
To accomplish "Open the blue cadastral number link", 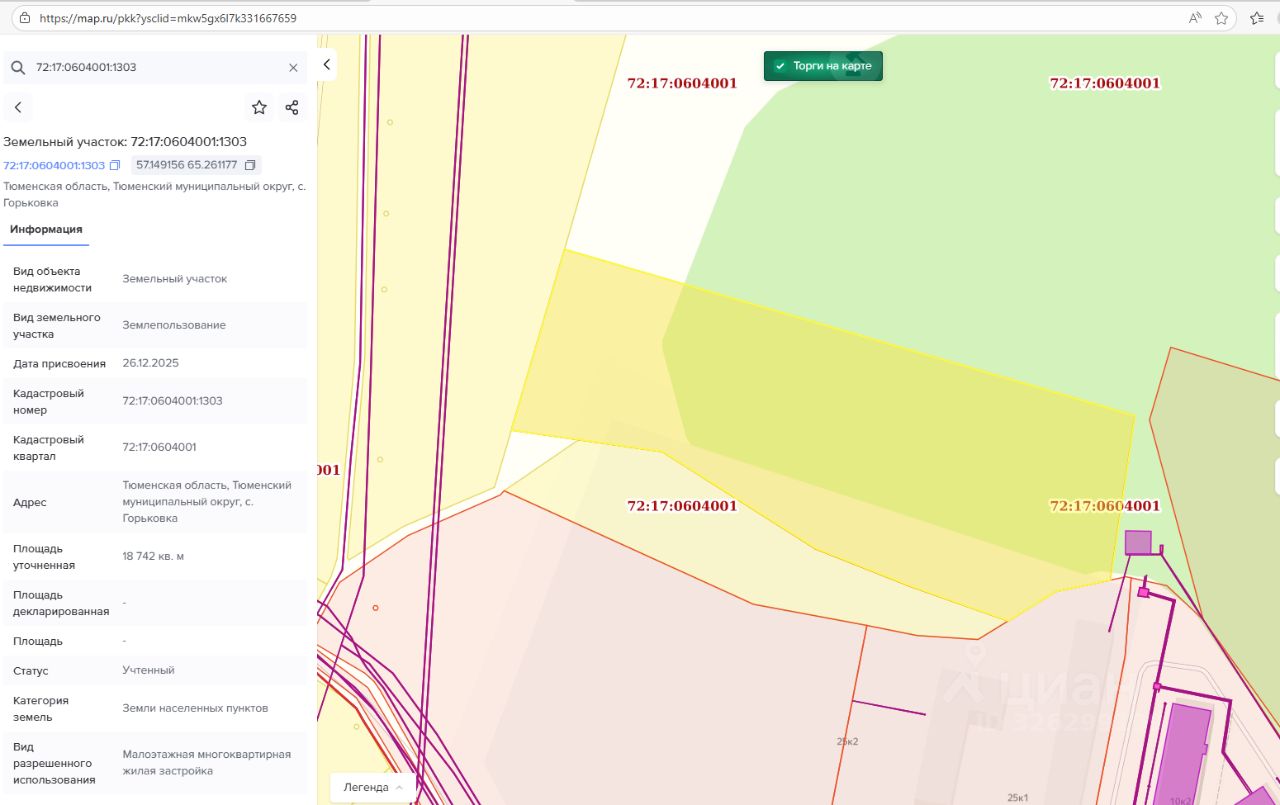I will point(54,165).
